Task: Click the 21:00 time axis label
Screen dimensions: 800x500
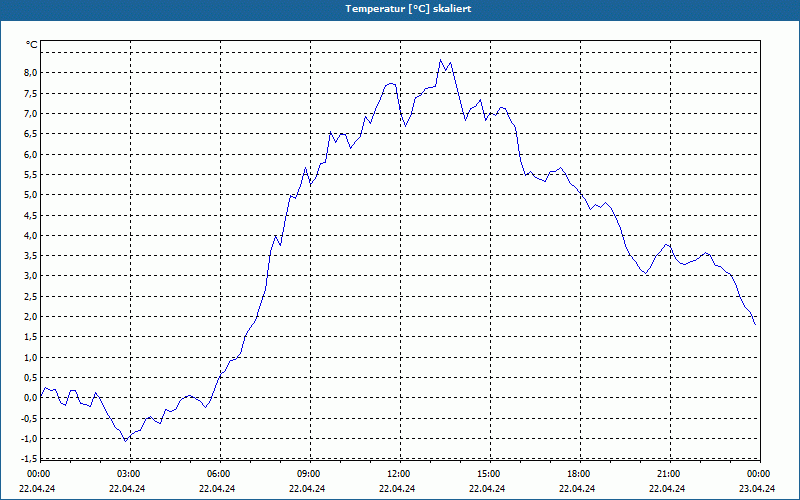Action: pos(669,474)
